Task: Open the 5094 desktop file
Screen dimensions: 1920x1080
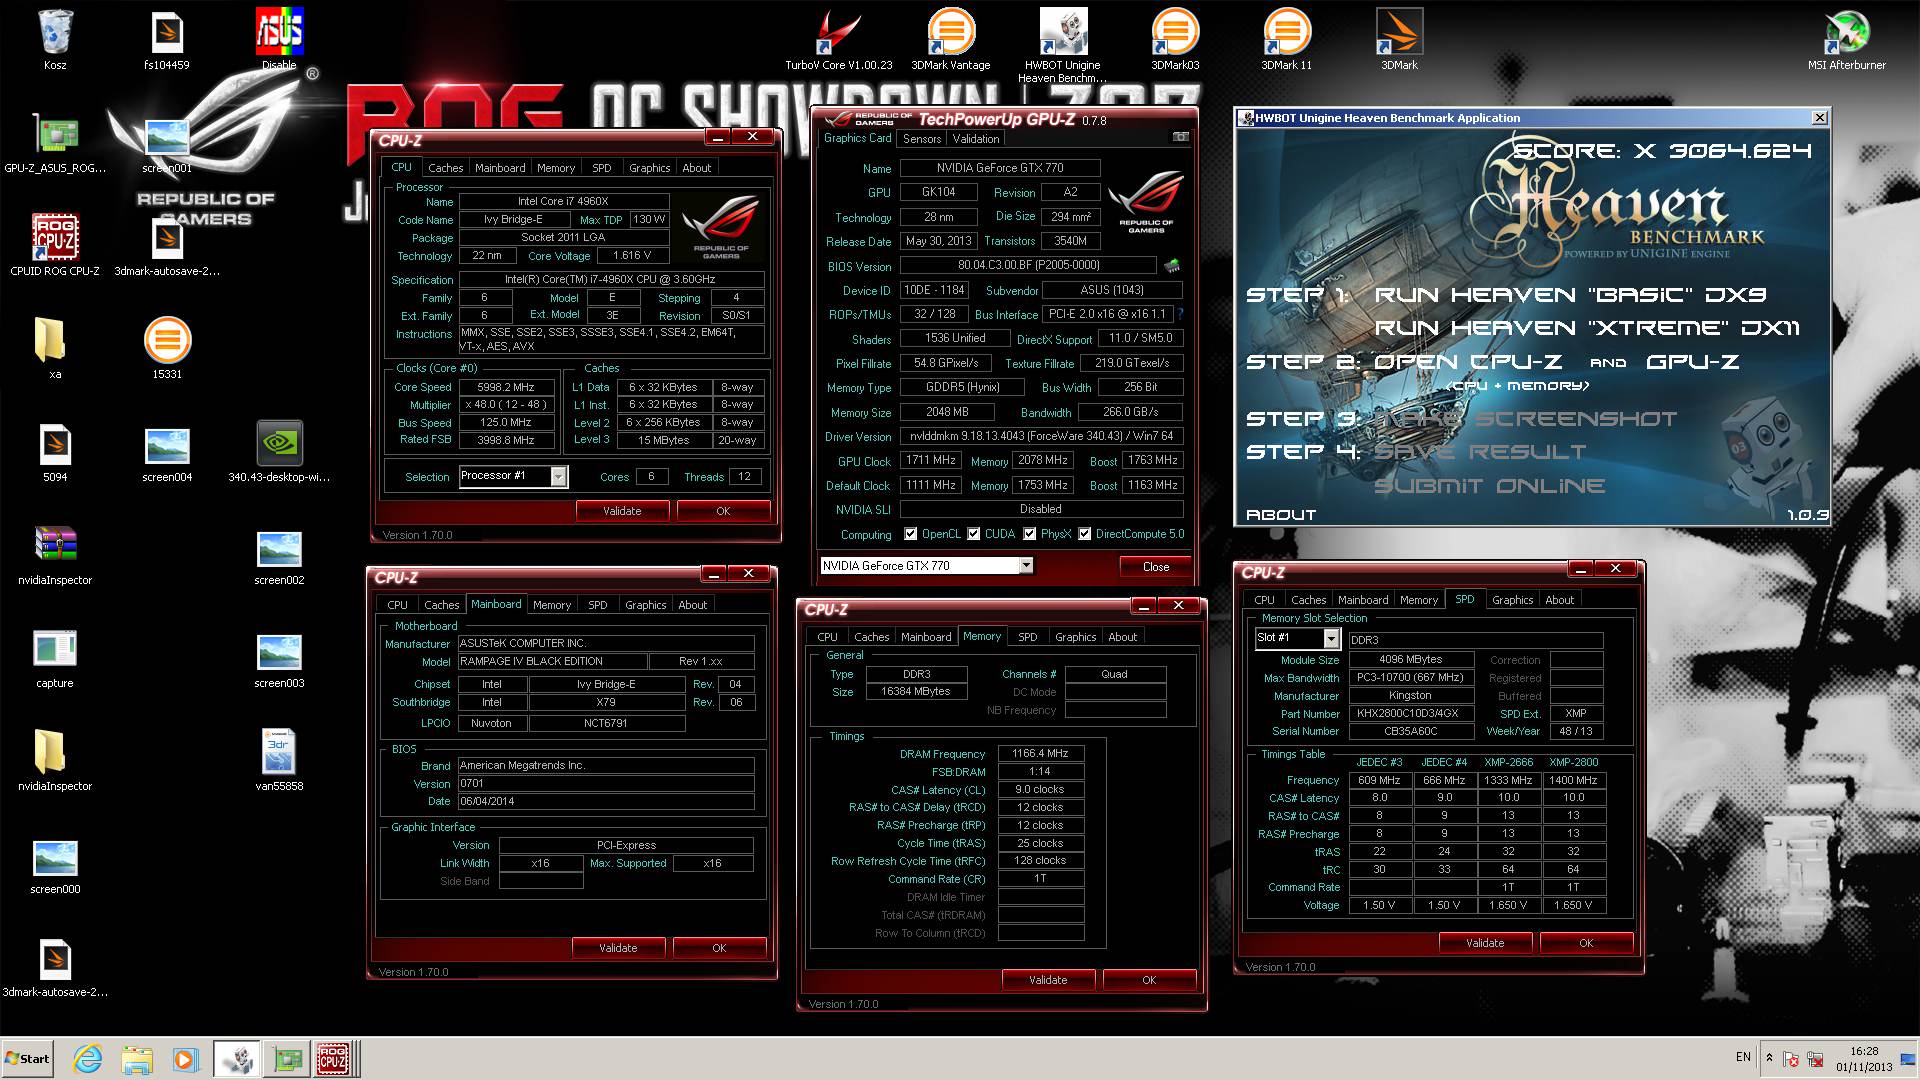Action: [x=55, y=452]
